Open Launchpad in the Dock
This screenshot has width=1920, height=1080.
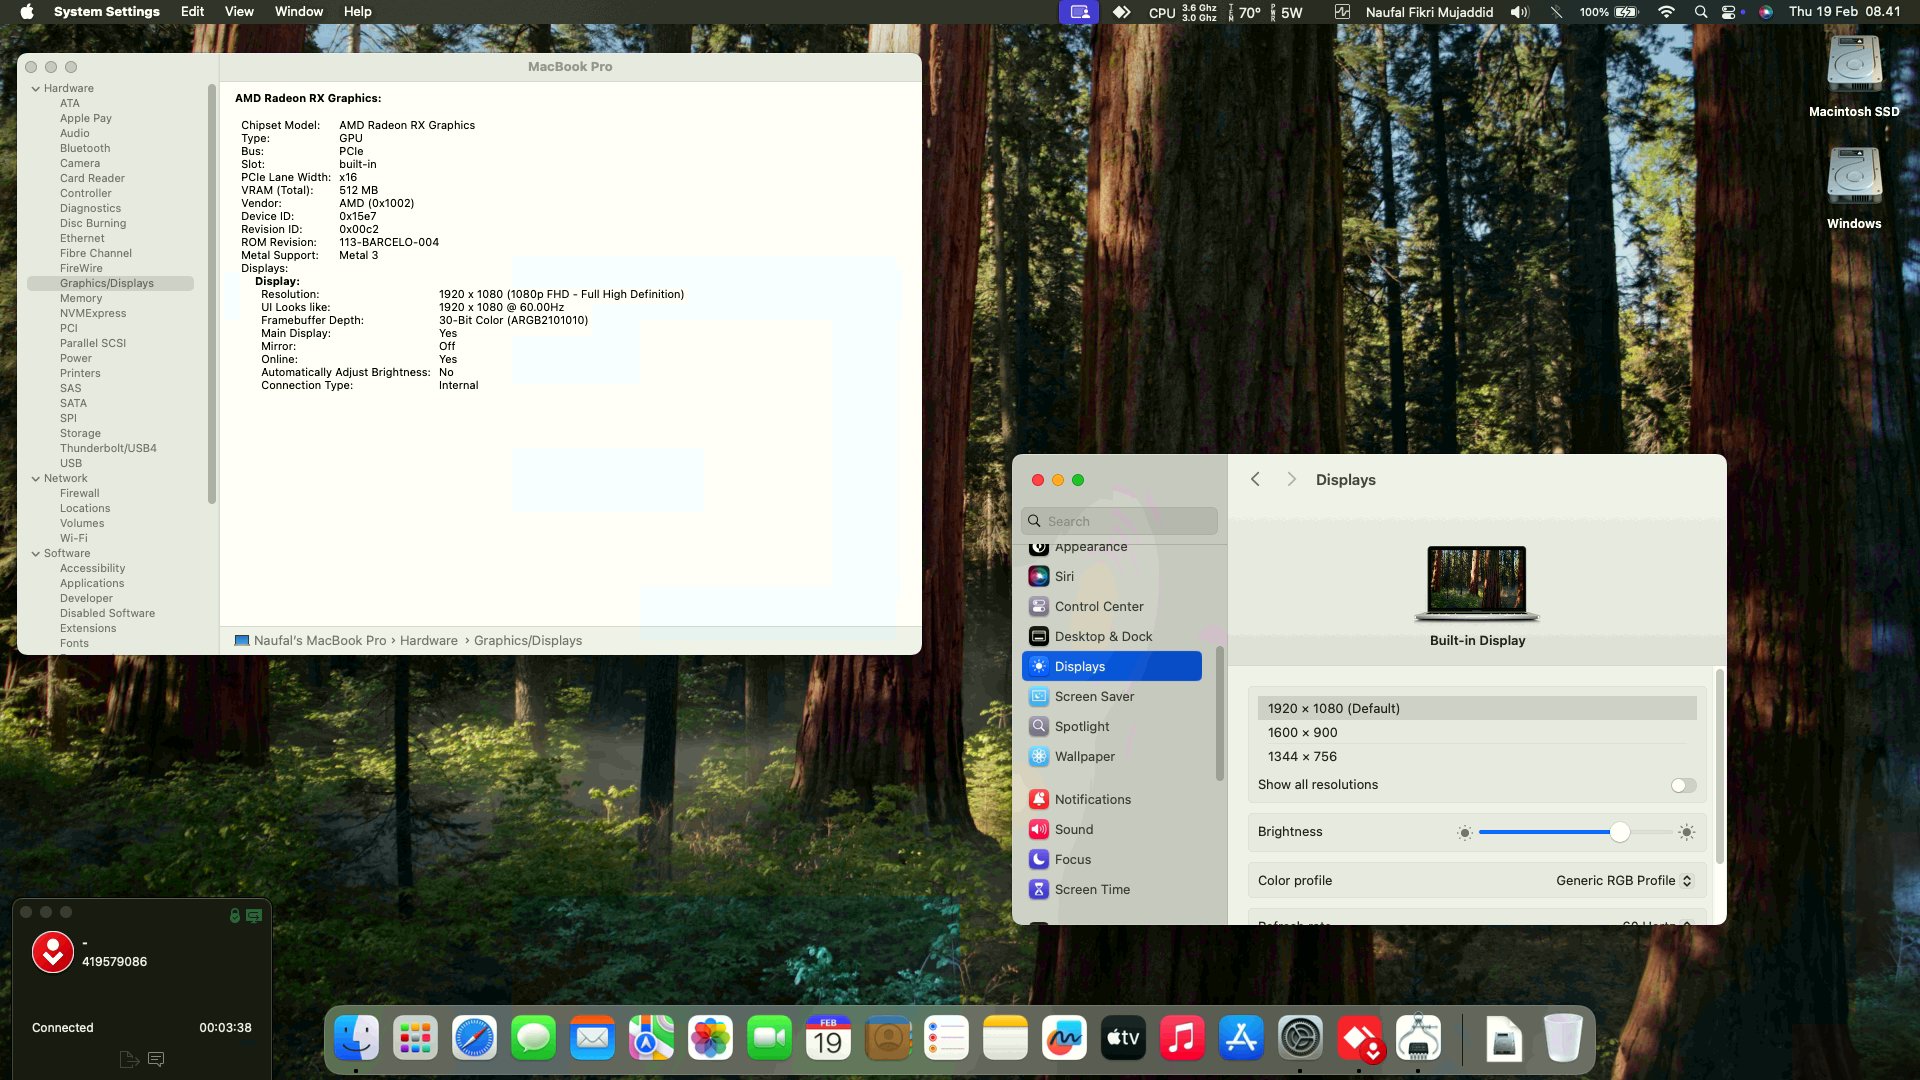[415, 1039]
